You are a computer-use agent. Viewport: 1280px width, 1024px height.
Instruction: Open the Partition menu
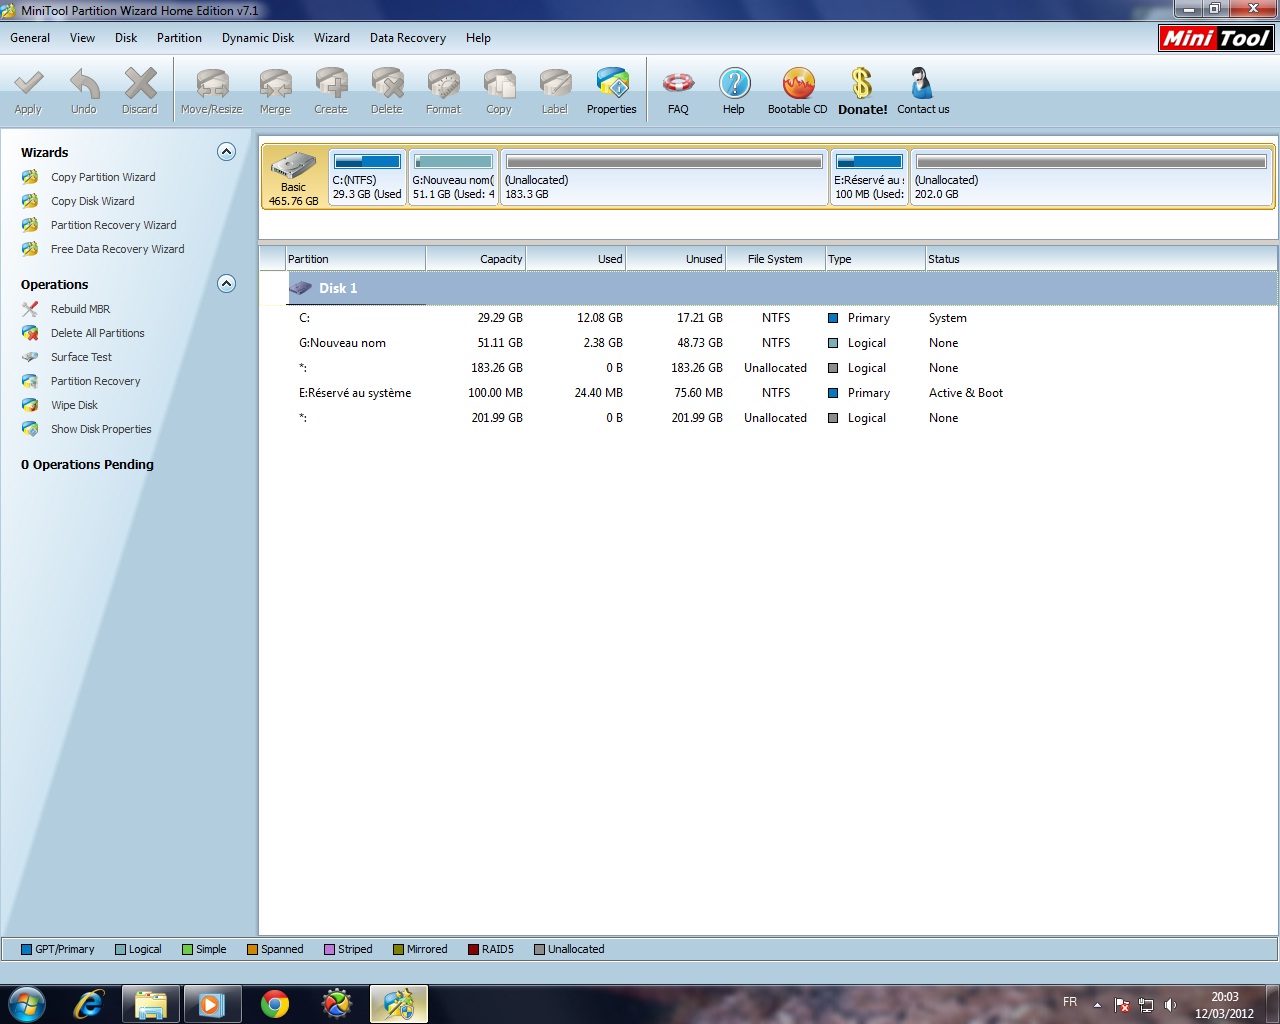click(x=179, y=38)
